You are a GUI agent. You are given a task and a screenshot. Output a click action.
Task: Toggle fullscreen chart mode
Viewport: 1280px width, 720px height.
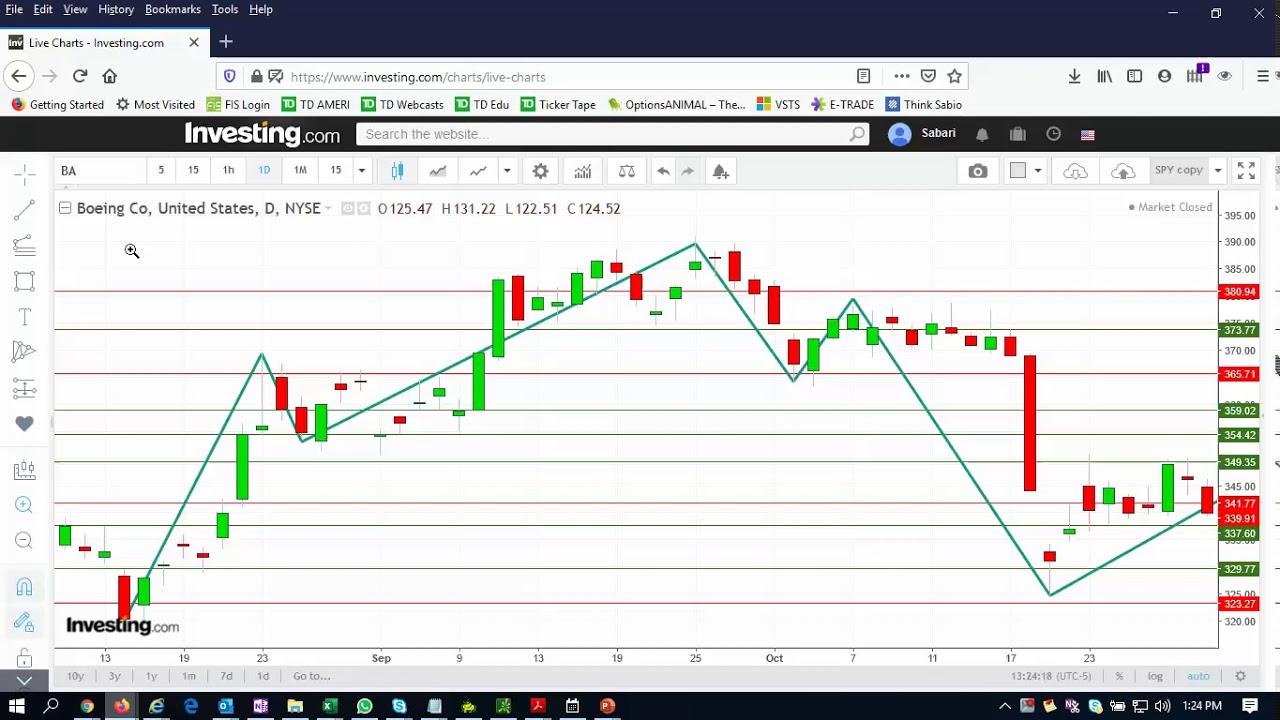(1246, 171)
